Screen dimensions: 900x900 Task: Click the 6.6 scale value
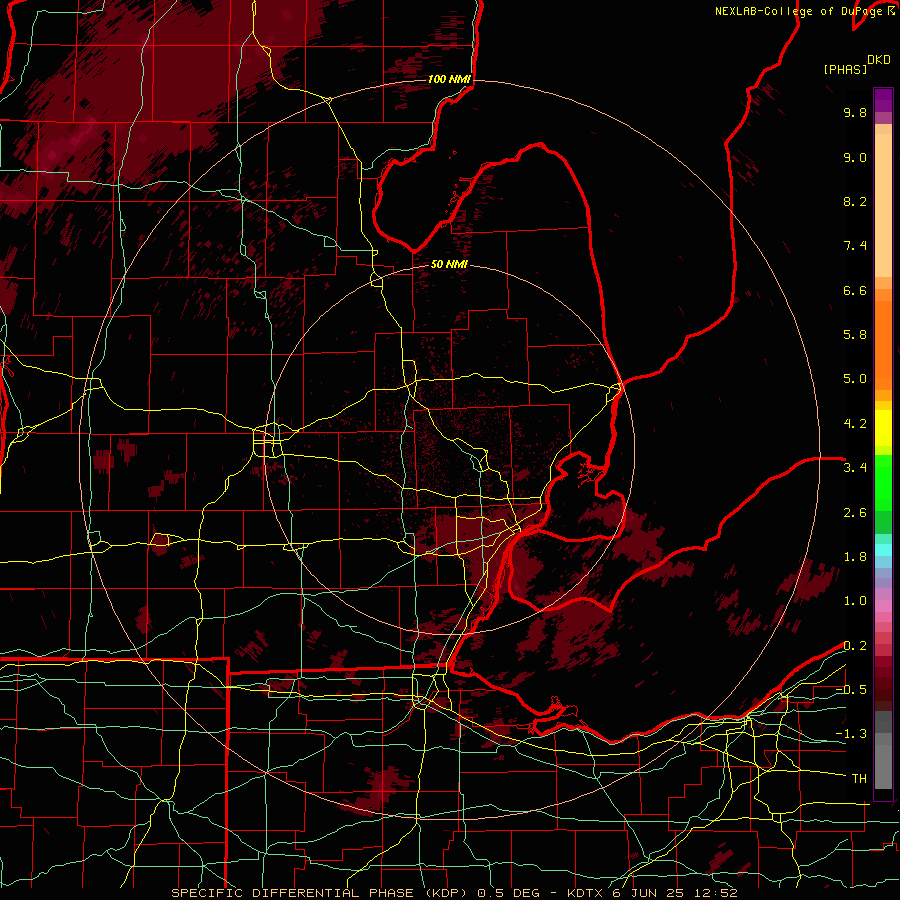tap(855, 290)
